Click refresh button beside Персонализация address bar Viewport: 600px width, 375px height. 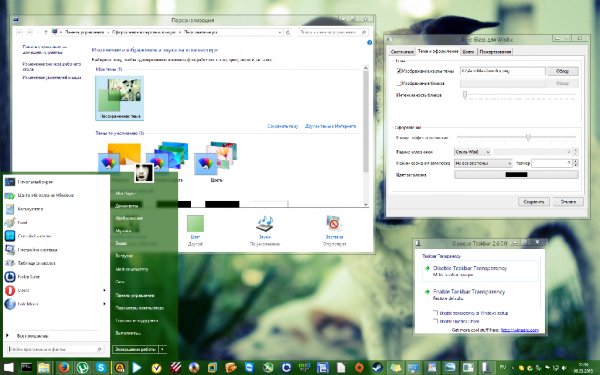coord(288,33)
